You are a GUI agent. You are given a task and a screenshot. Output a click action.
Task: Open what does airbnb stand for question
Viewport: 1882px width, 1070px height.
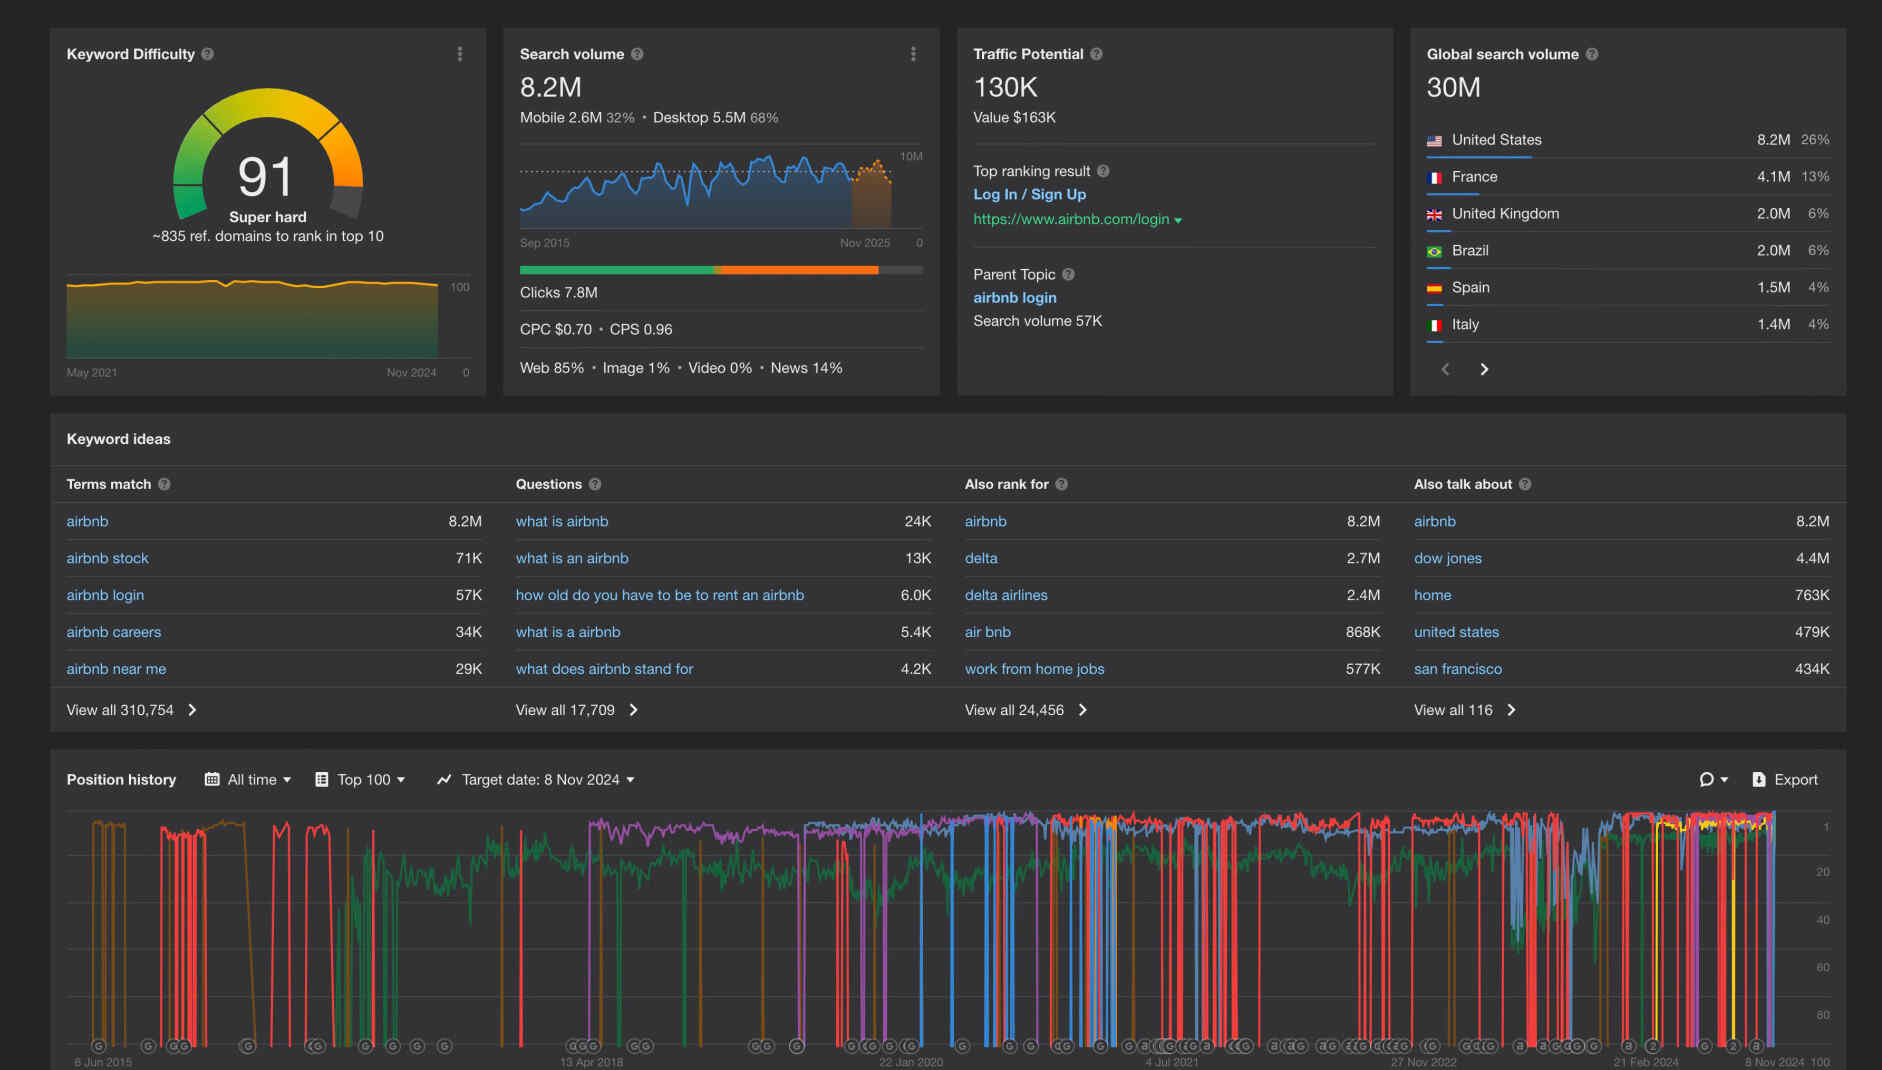click(604, 669)
